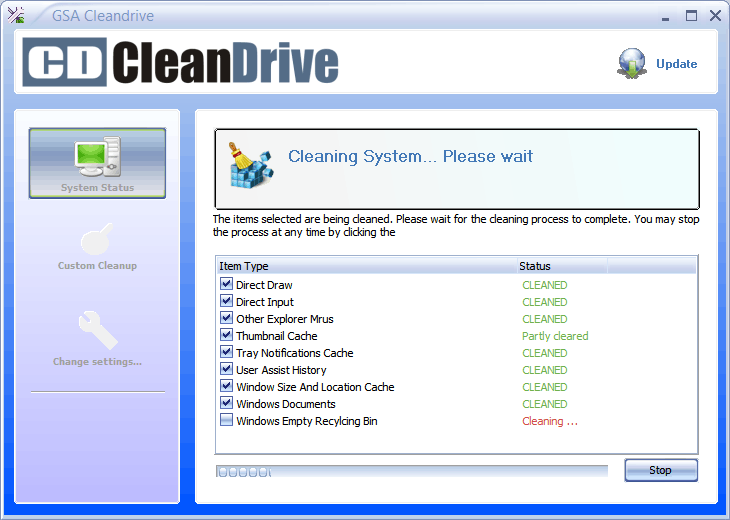This screenshot has height=520, width=730.
Task: Select Tray Notifications Cache row text
Action: pyautogui.click(x=295, y=353)
